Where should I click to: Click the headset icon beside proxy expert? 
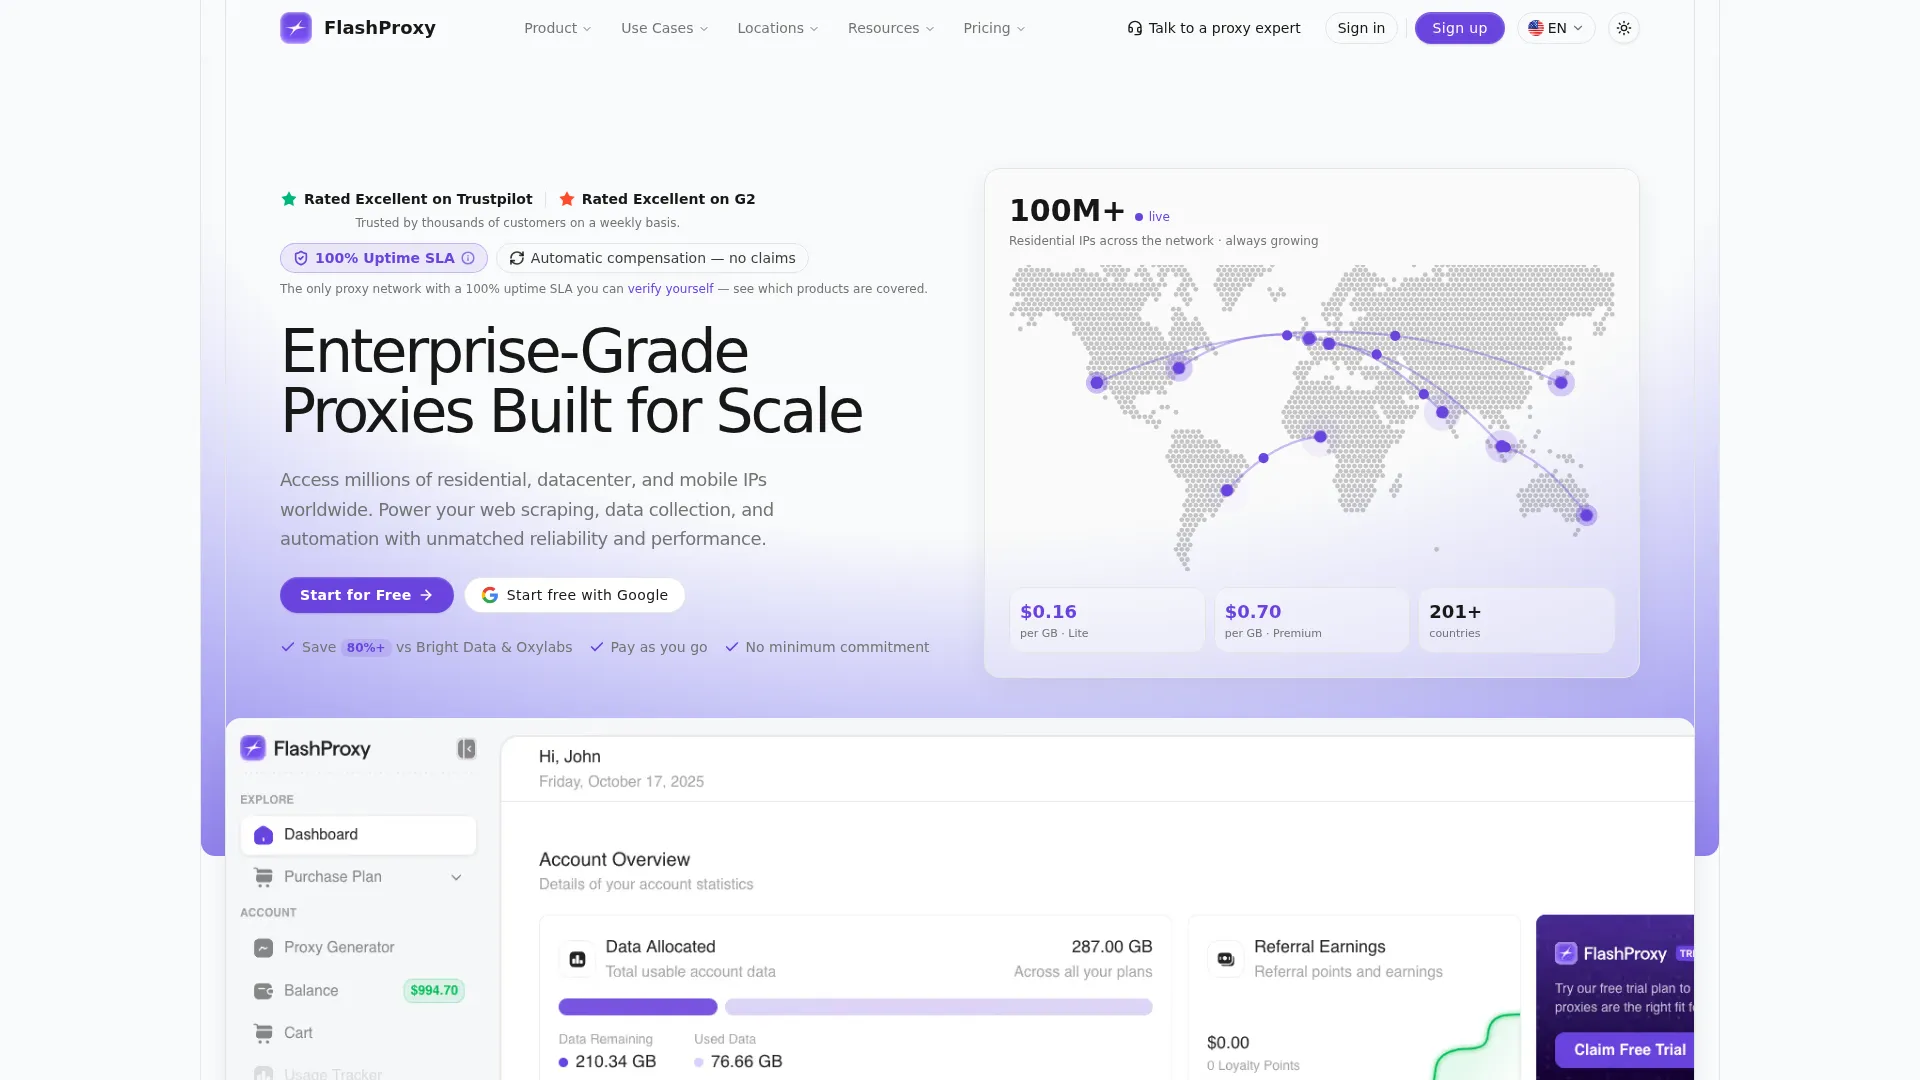tap(1135, 28)
